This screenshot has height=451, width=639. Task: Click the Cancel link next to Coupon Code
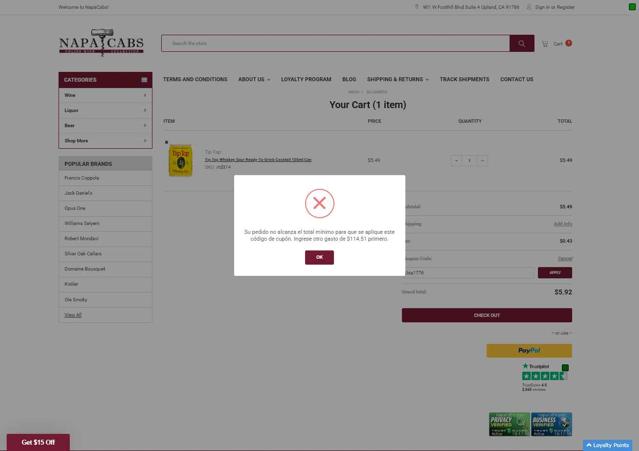click(x=565, y=259)
